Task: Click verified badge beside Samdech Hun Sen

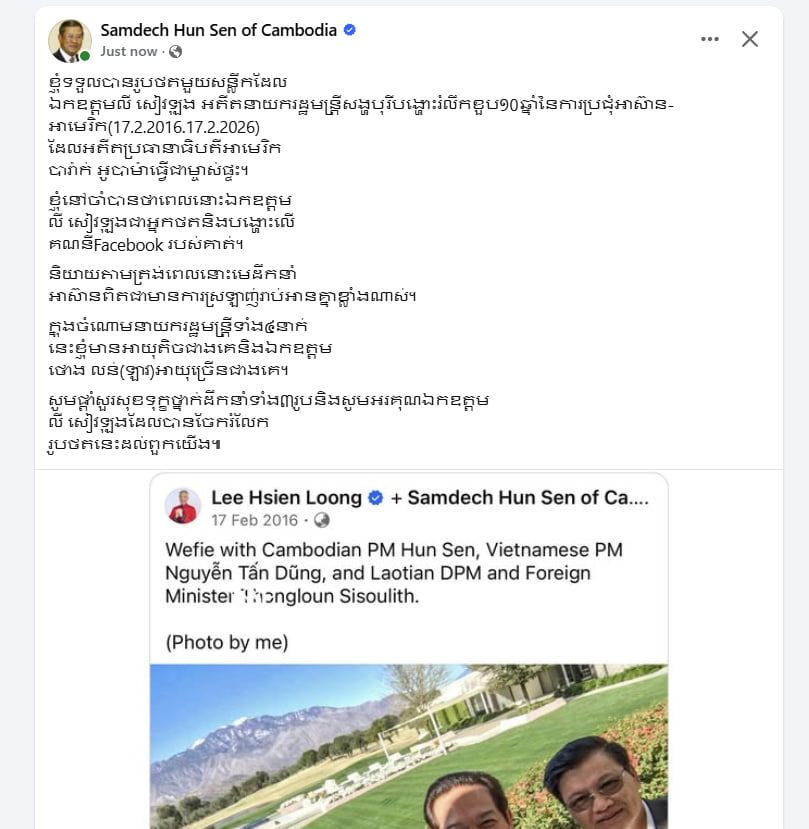Action: [x=350, y=30]
